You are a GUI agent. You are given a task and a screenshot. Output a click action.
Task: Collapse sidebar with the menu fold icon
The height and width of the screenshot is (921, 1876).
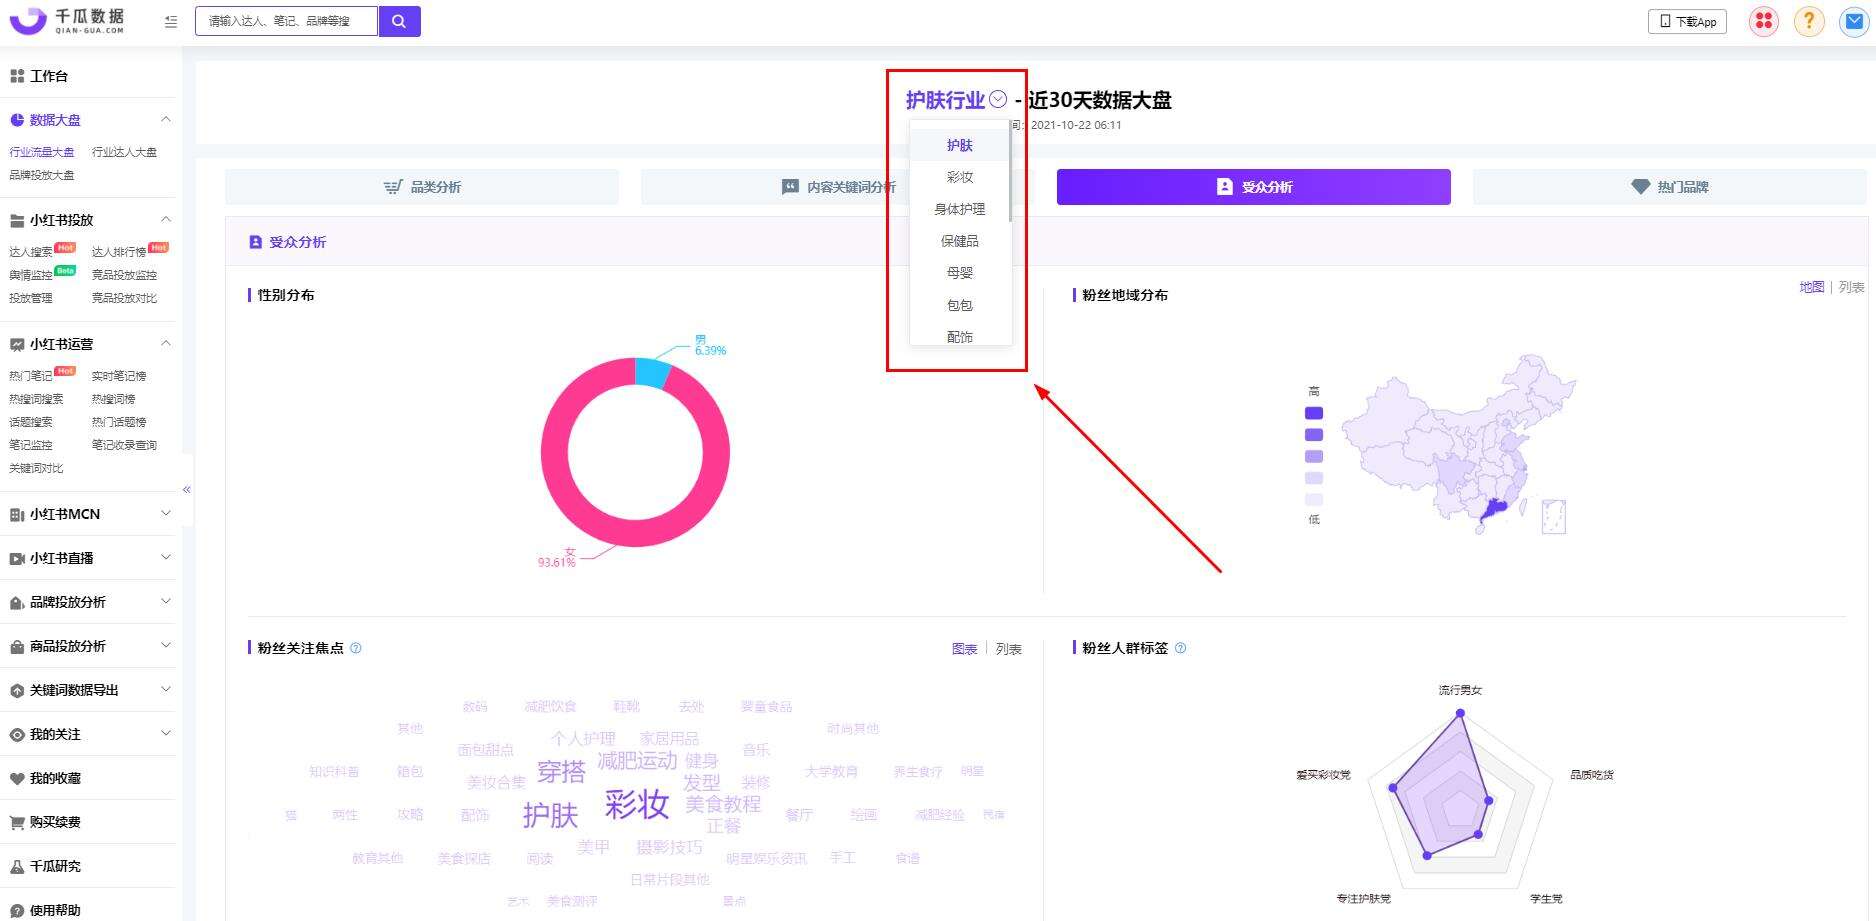coord(171,21)
